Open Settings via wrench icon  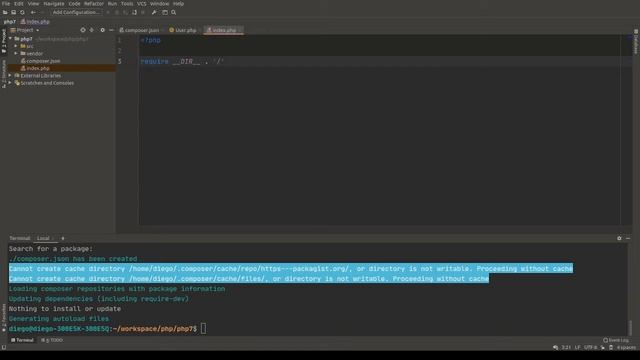pos(154,13)
